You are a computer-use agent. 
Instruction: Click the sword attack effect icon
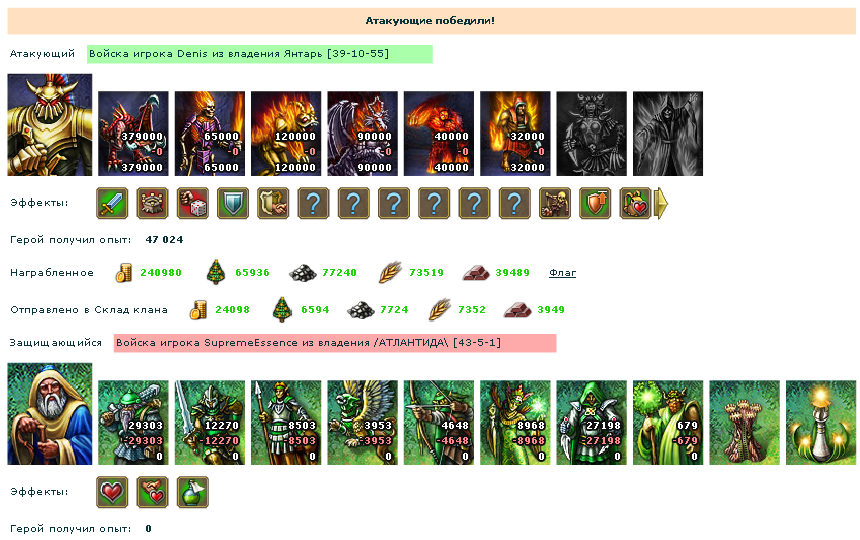point(112,203)
